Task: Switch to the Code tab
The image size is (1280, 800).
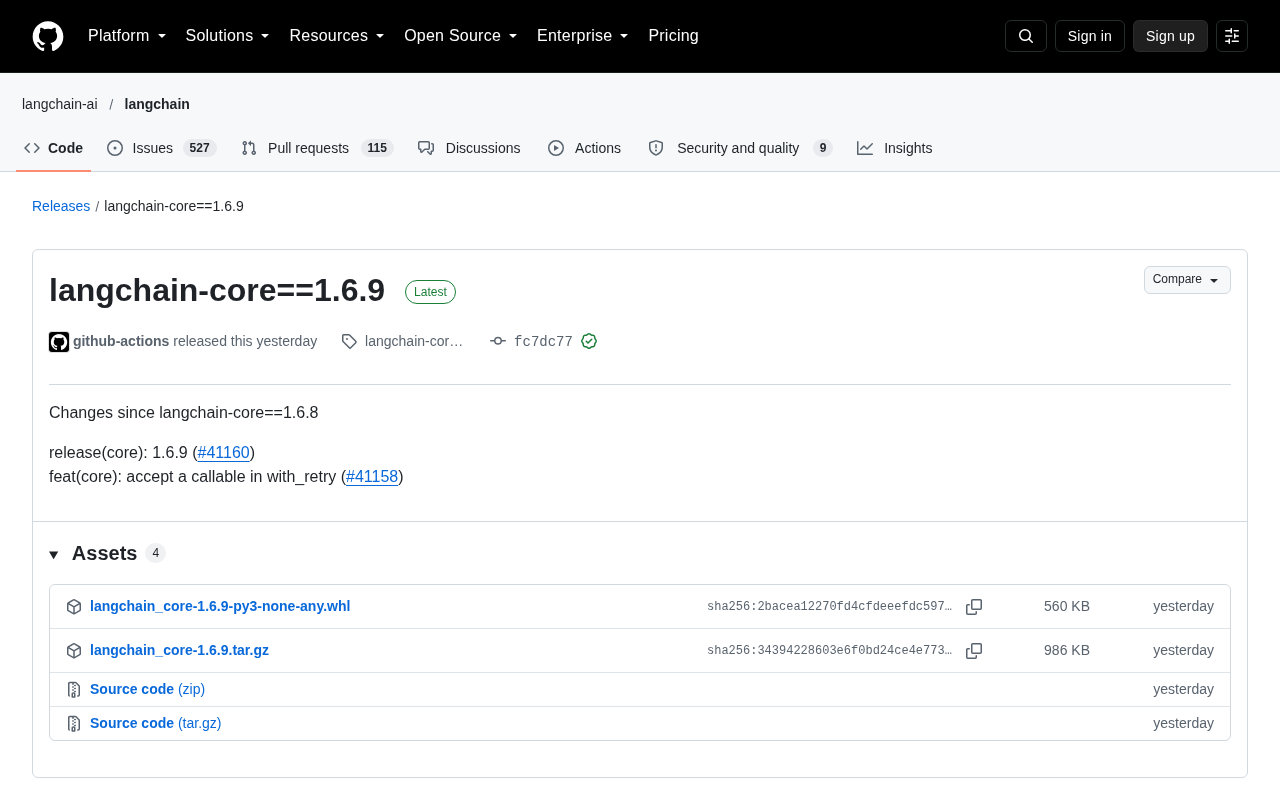Action: point(54,148)
